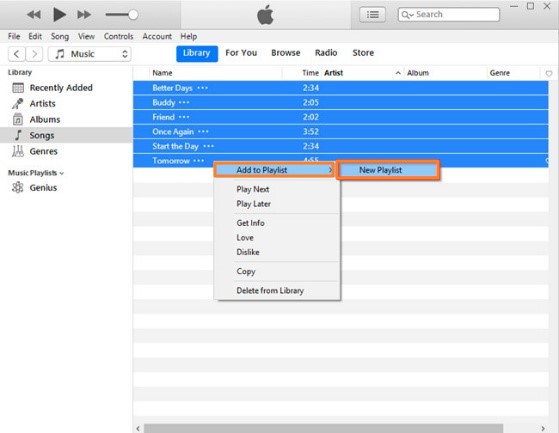Switch to the For You tab
Viewport: 559px width, 433px height.
tap(241, 53)
